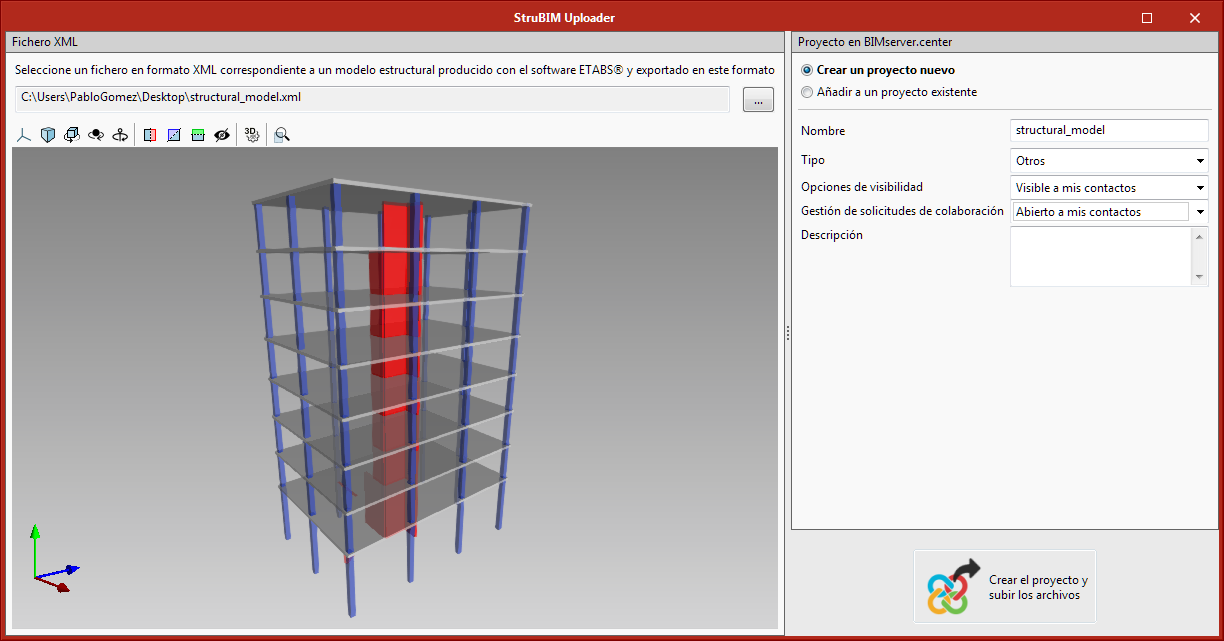Click 'Crear el proyecto y subir los archivos' button
Viewport: 1224px width, 641px height.
point(1005,587)
